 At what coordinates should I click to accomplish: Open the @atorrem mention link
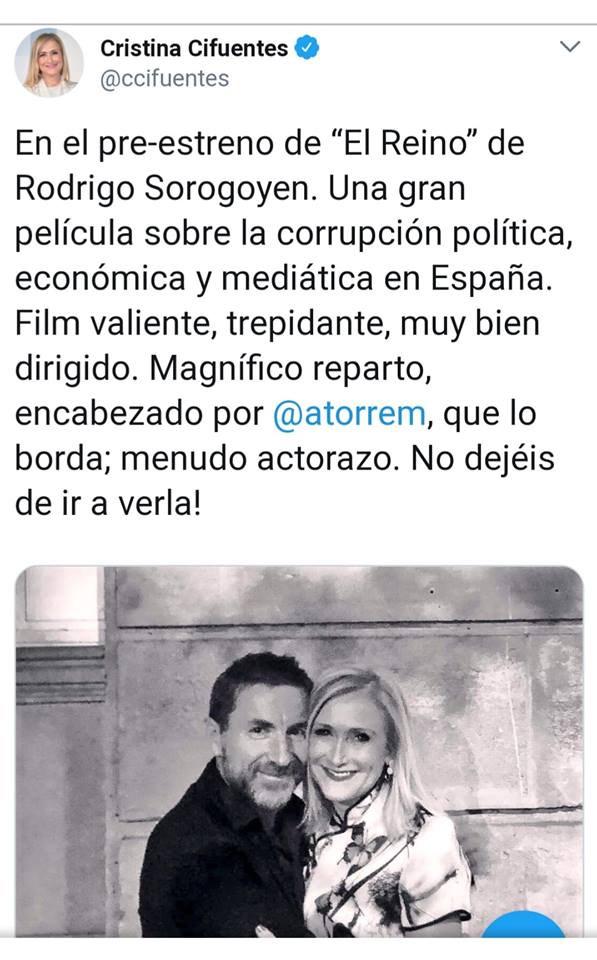pos(348,413)
